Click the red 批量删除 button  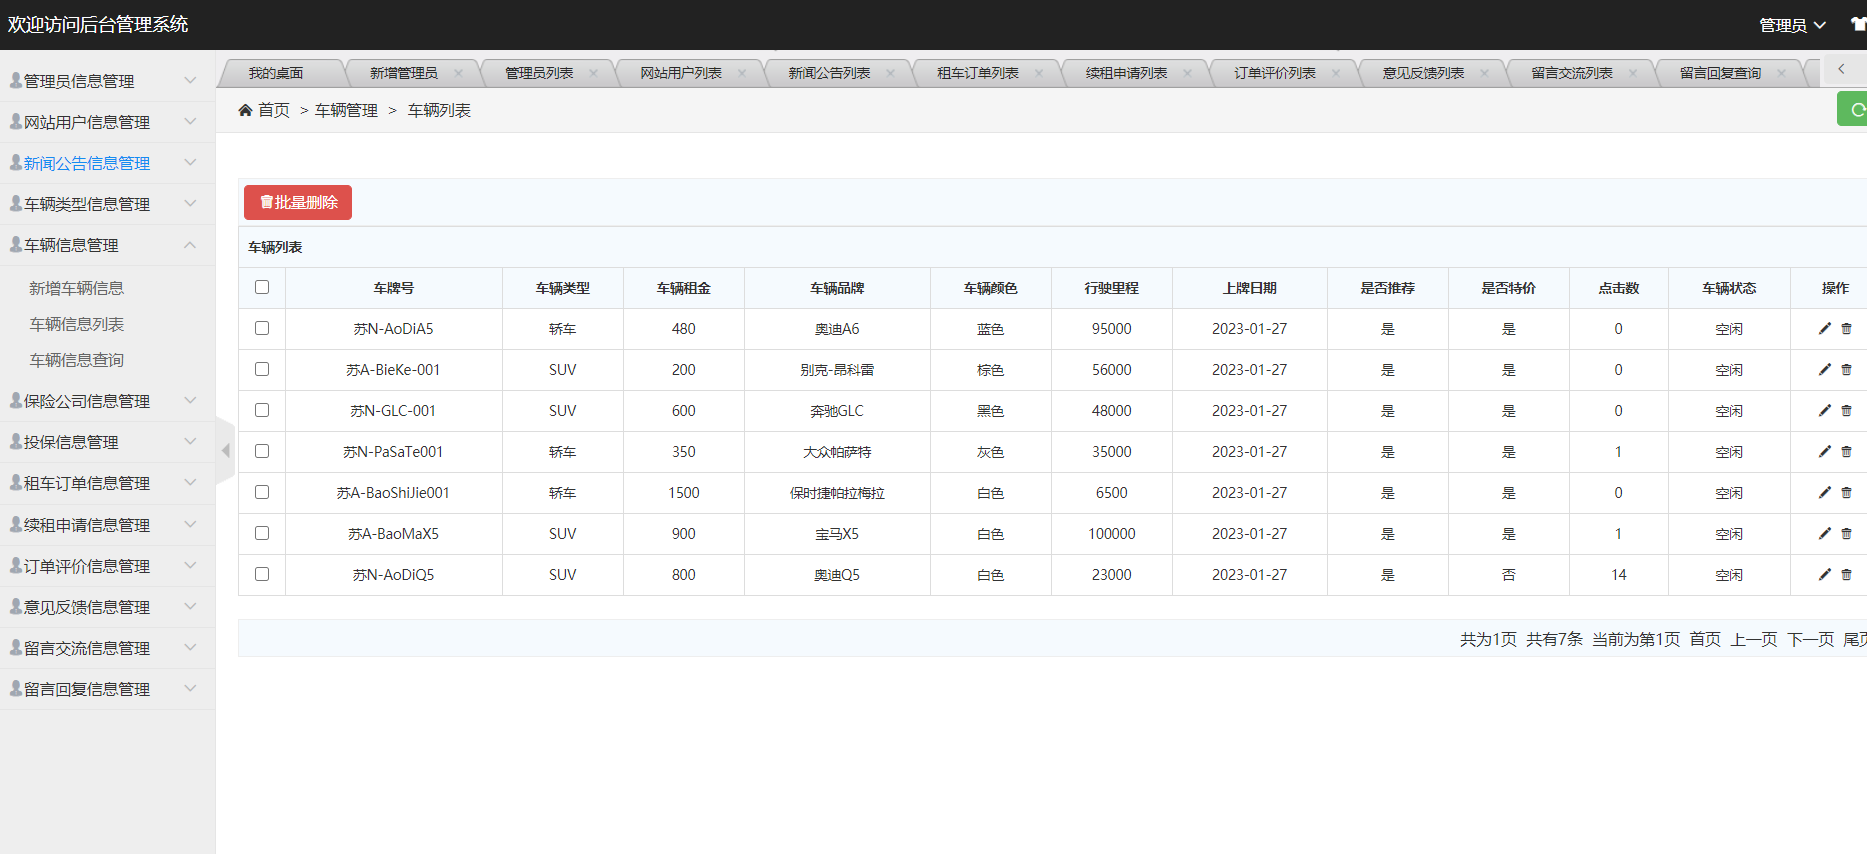pyautogui.click(x=298, y=202)
